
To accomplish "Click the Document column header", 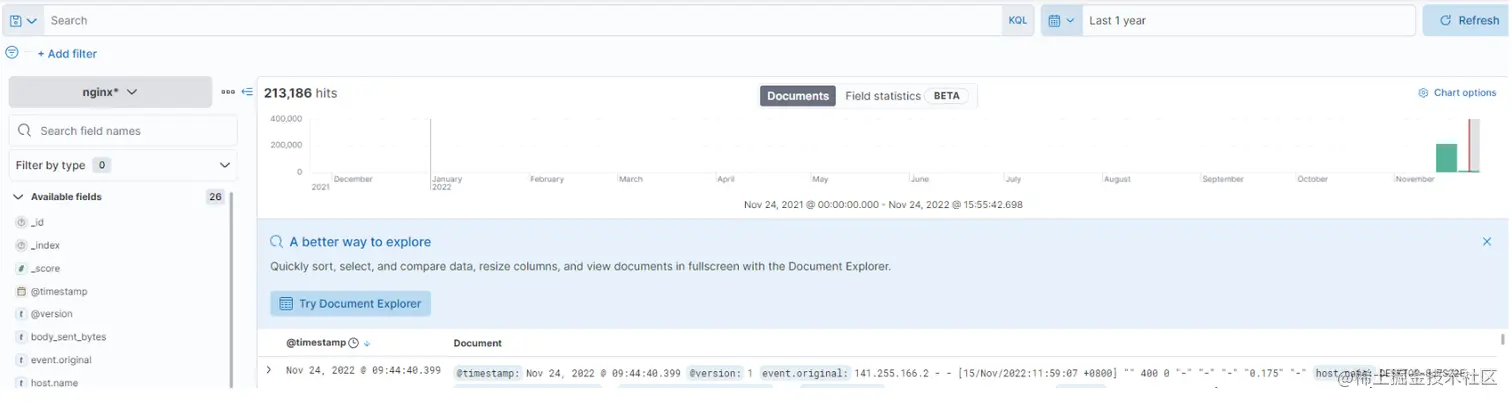I will 477,343.
